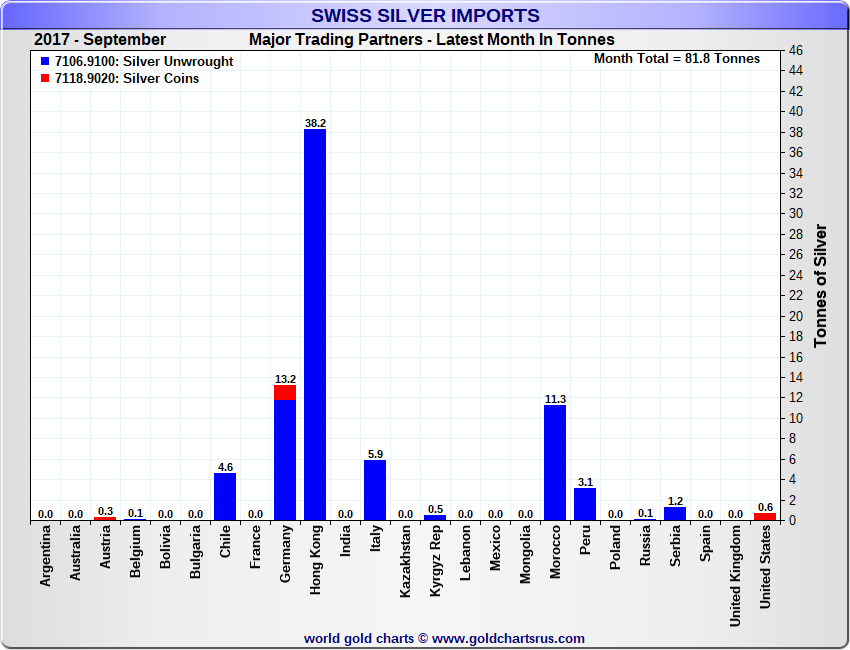850x650 pixels.
Task: Click the Chile bar labeled 4.6
Action: point(225,496)
